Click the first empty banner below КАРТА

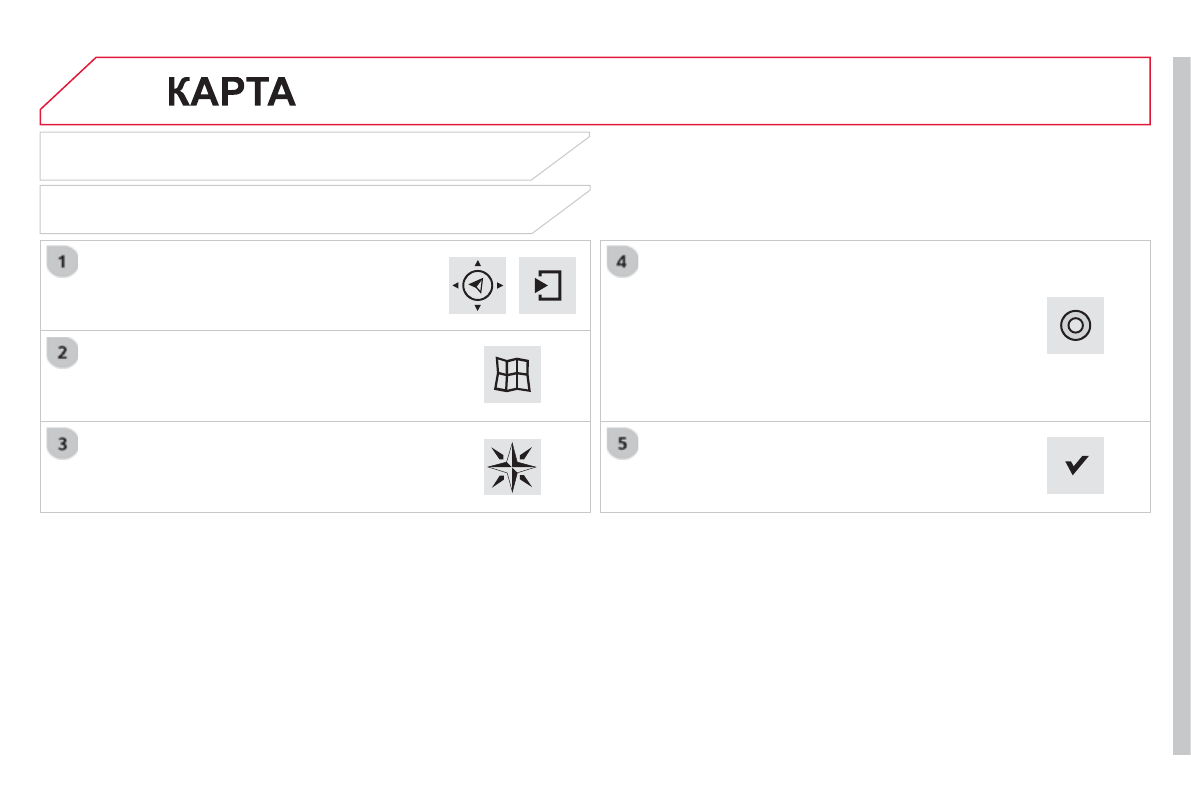click(300, 156)
